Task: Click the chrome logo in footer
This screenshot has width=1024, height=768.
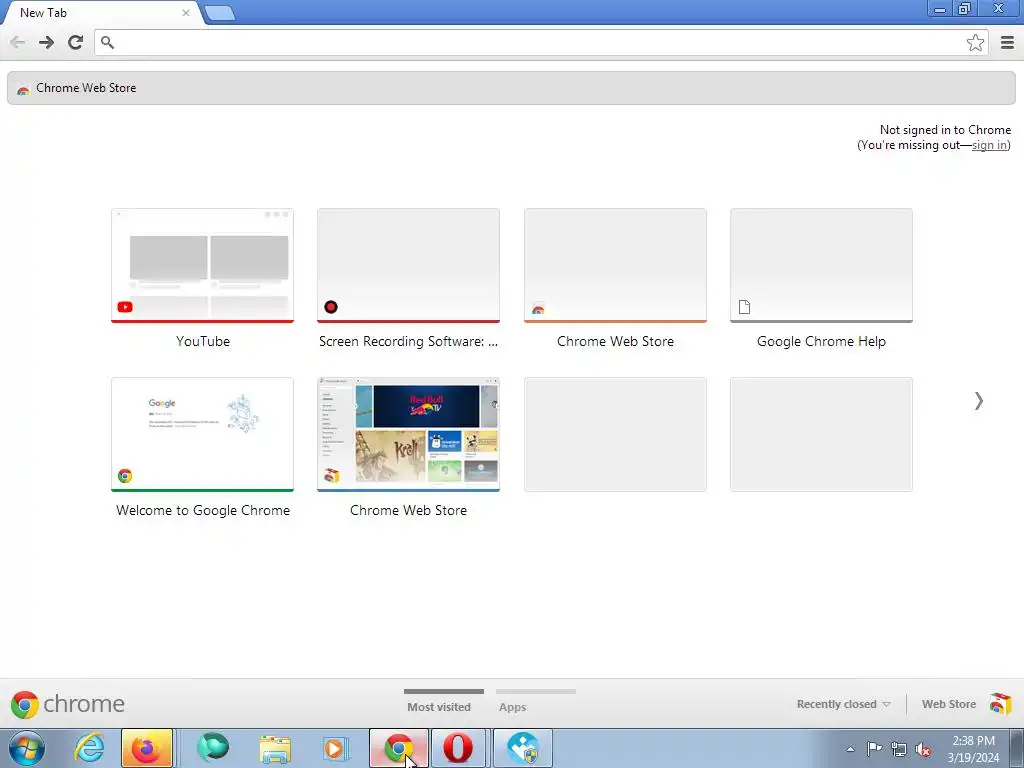Action: tap(67, 704)
